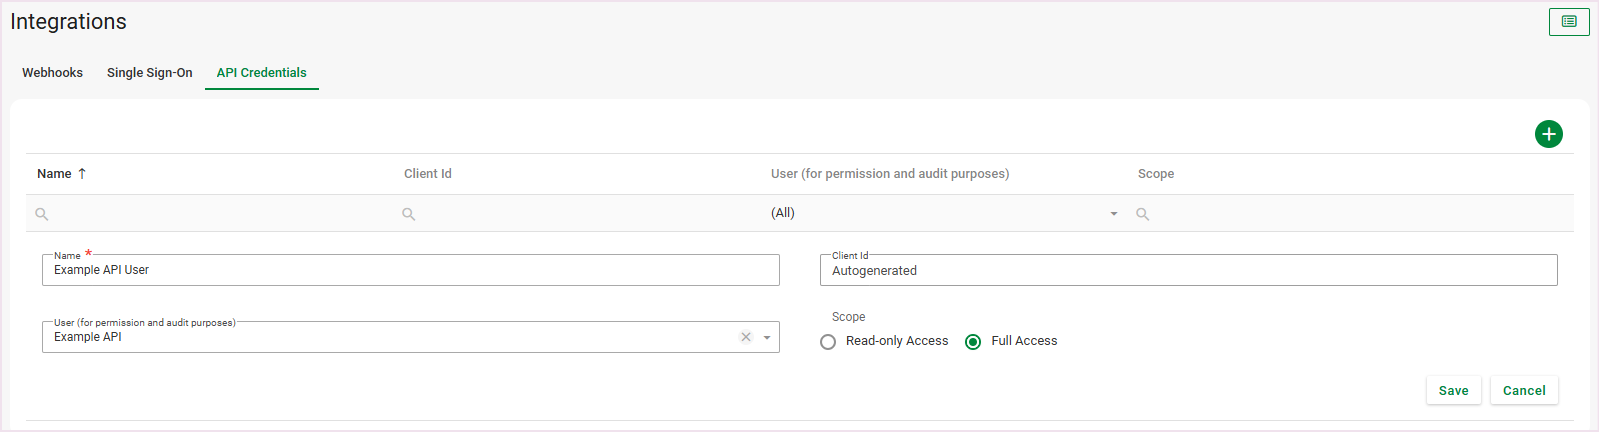Sort by the Client Id column header
Image resolution: width=1599 pixels, height=432 pixels.
(428, 174)
